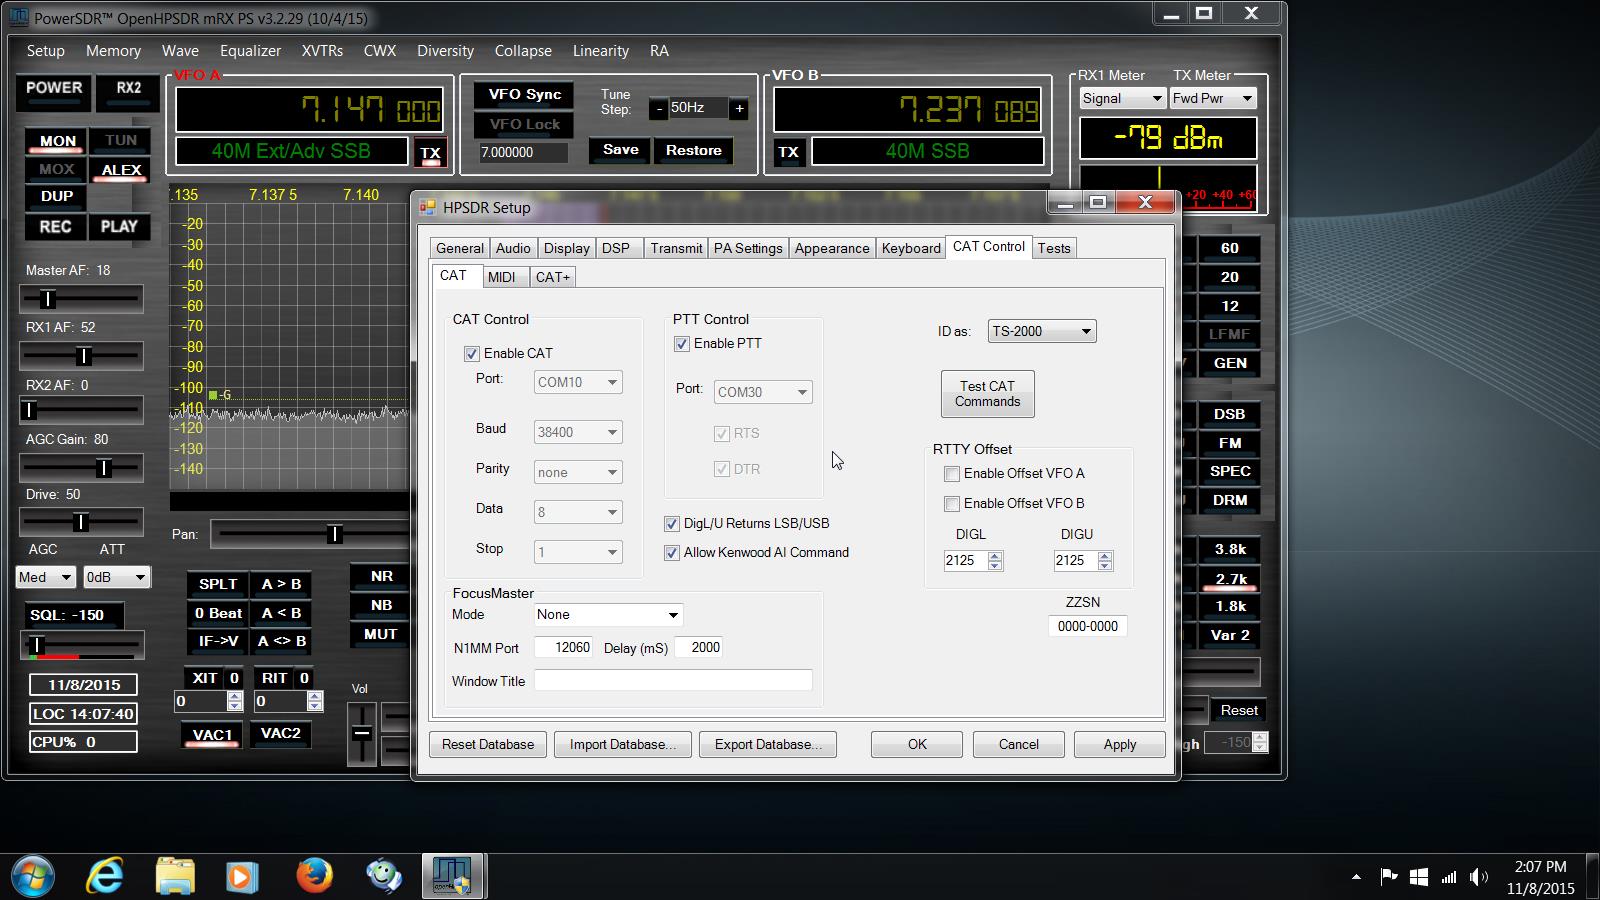Click the Window Title text field
This screenshot has height=900, width=1600.
(672, 681)
